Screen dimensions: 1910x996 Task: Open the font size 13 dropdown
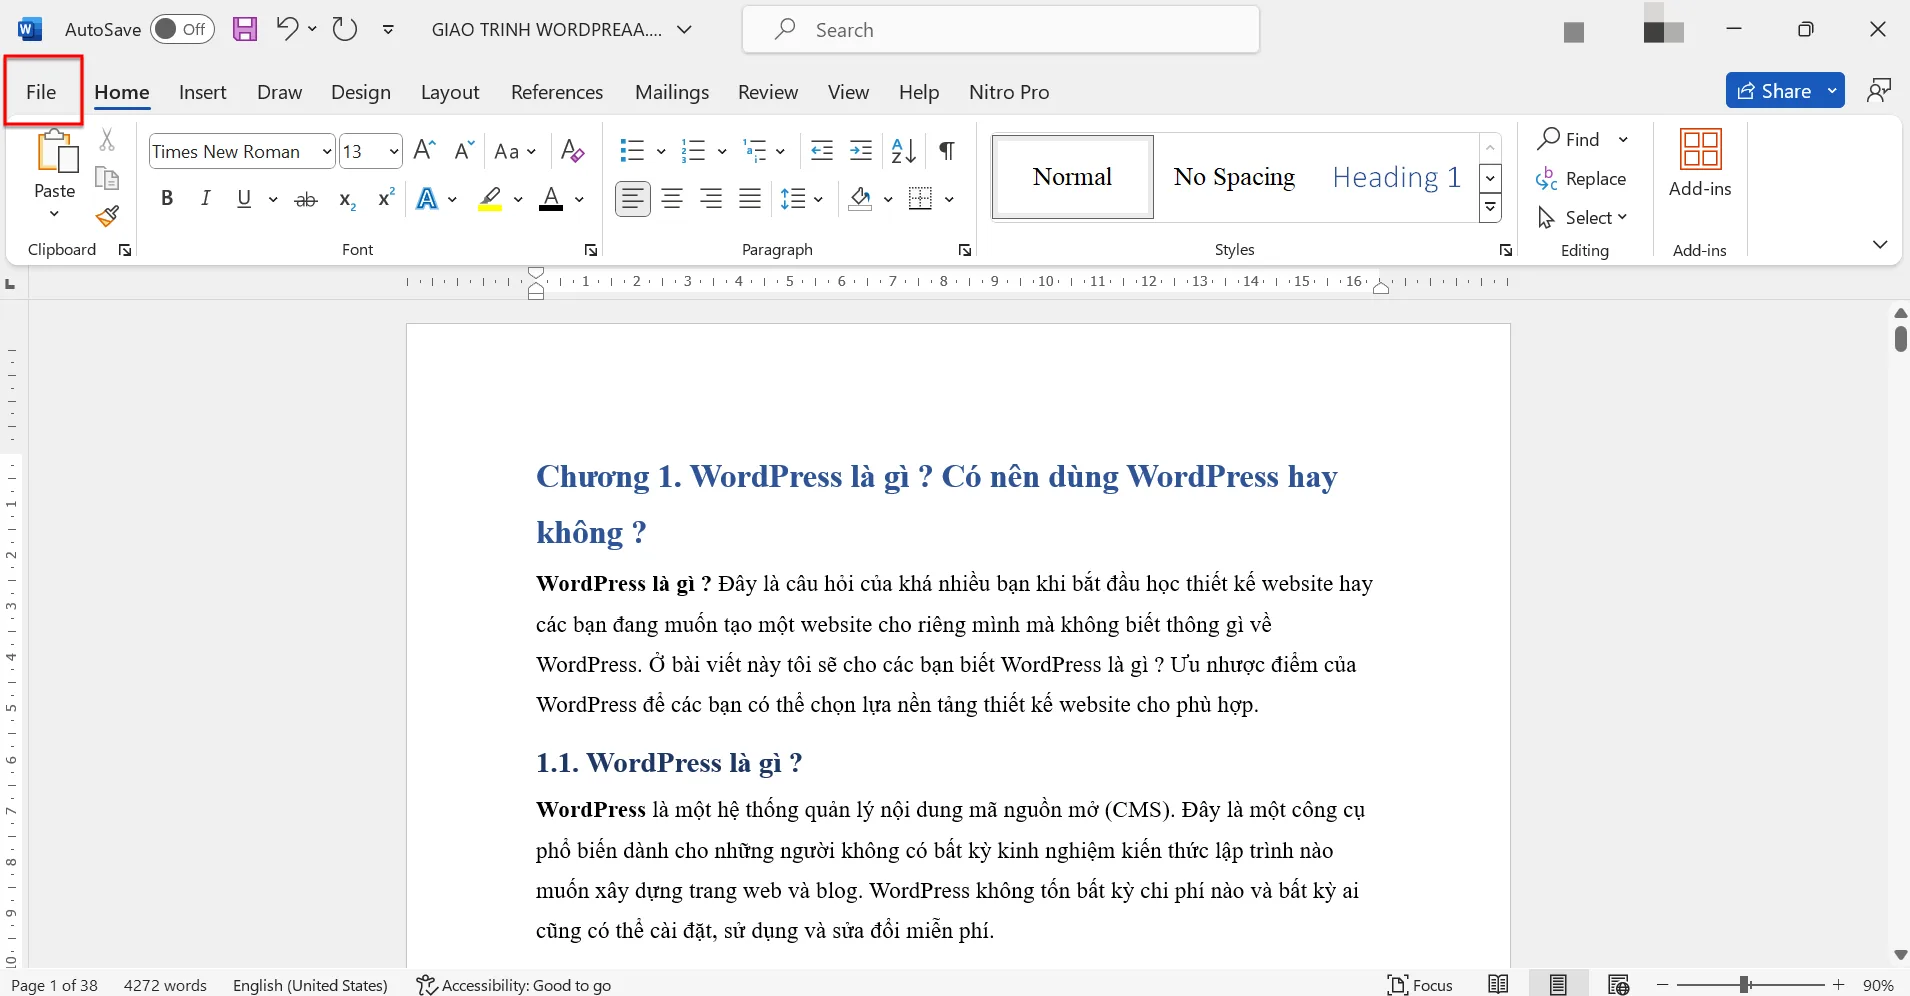(x=394, y=151)
